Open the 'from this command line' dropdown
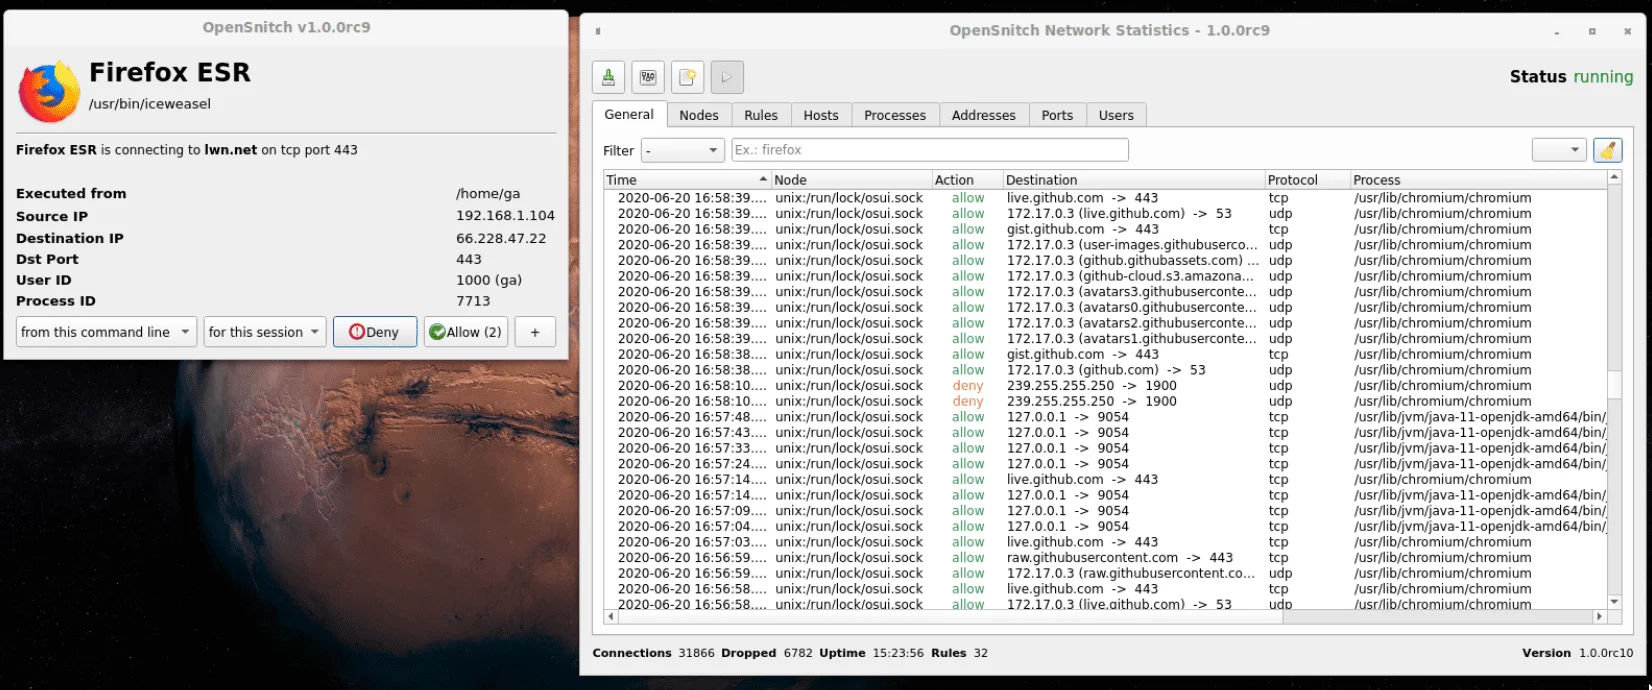Viewport: 1652px width, 690px height. (106, 332)
